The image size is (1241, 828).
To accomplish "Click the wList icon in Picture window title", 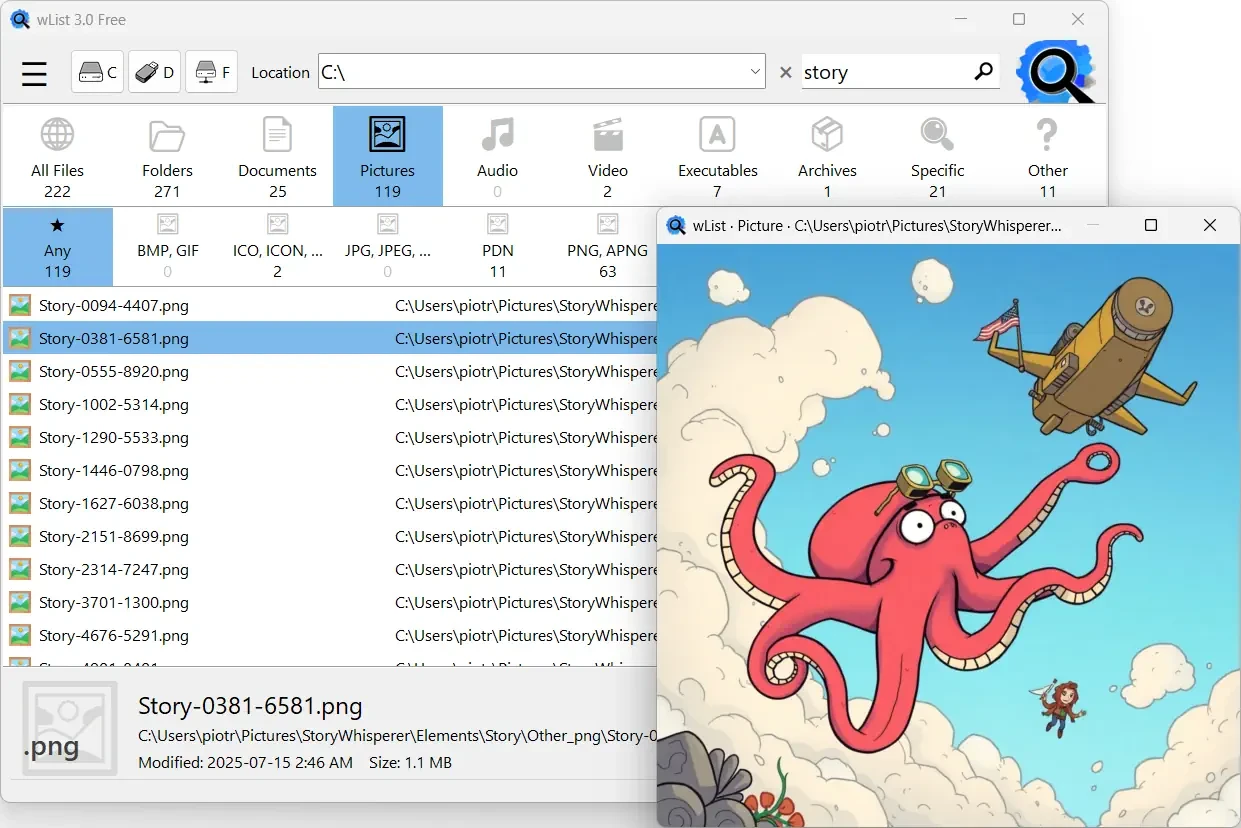I will click(676, 226).
